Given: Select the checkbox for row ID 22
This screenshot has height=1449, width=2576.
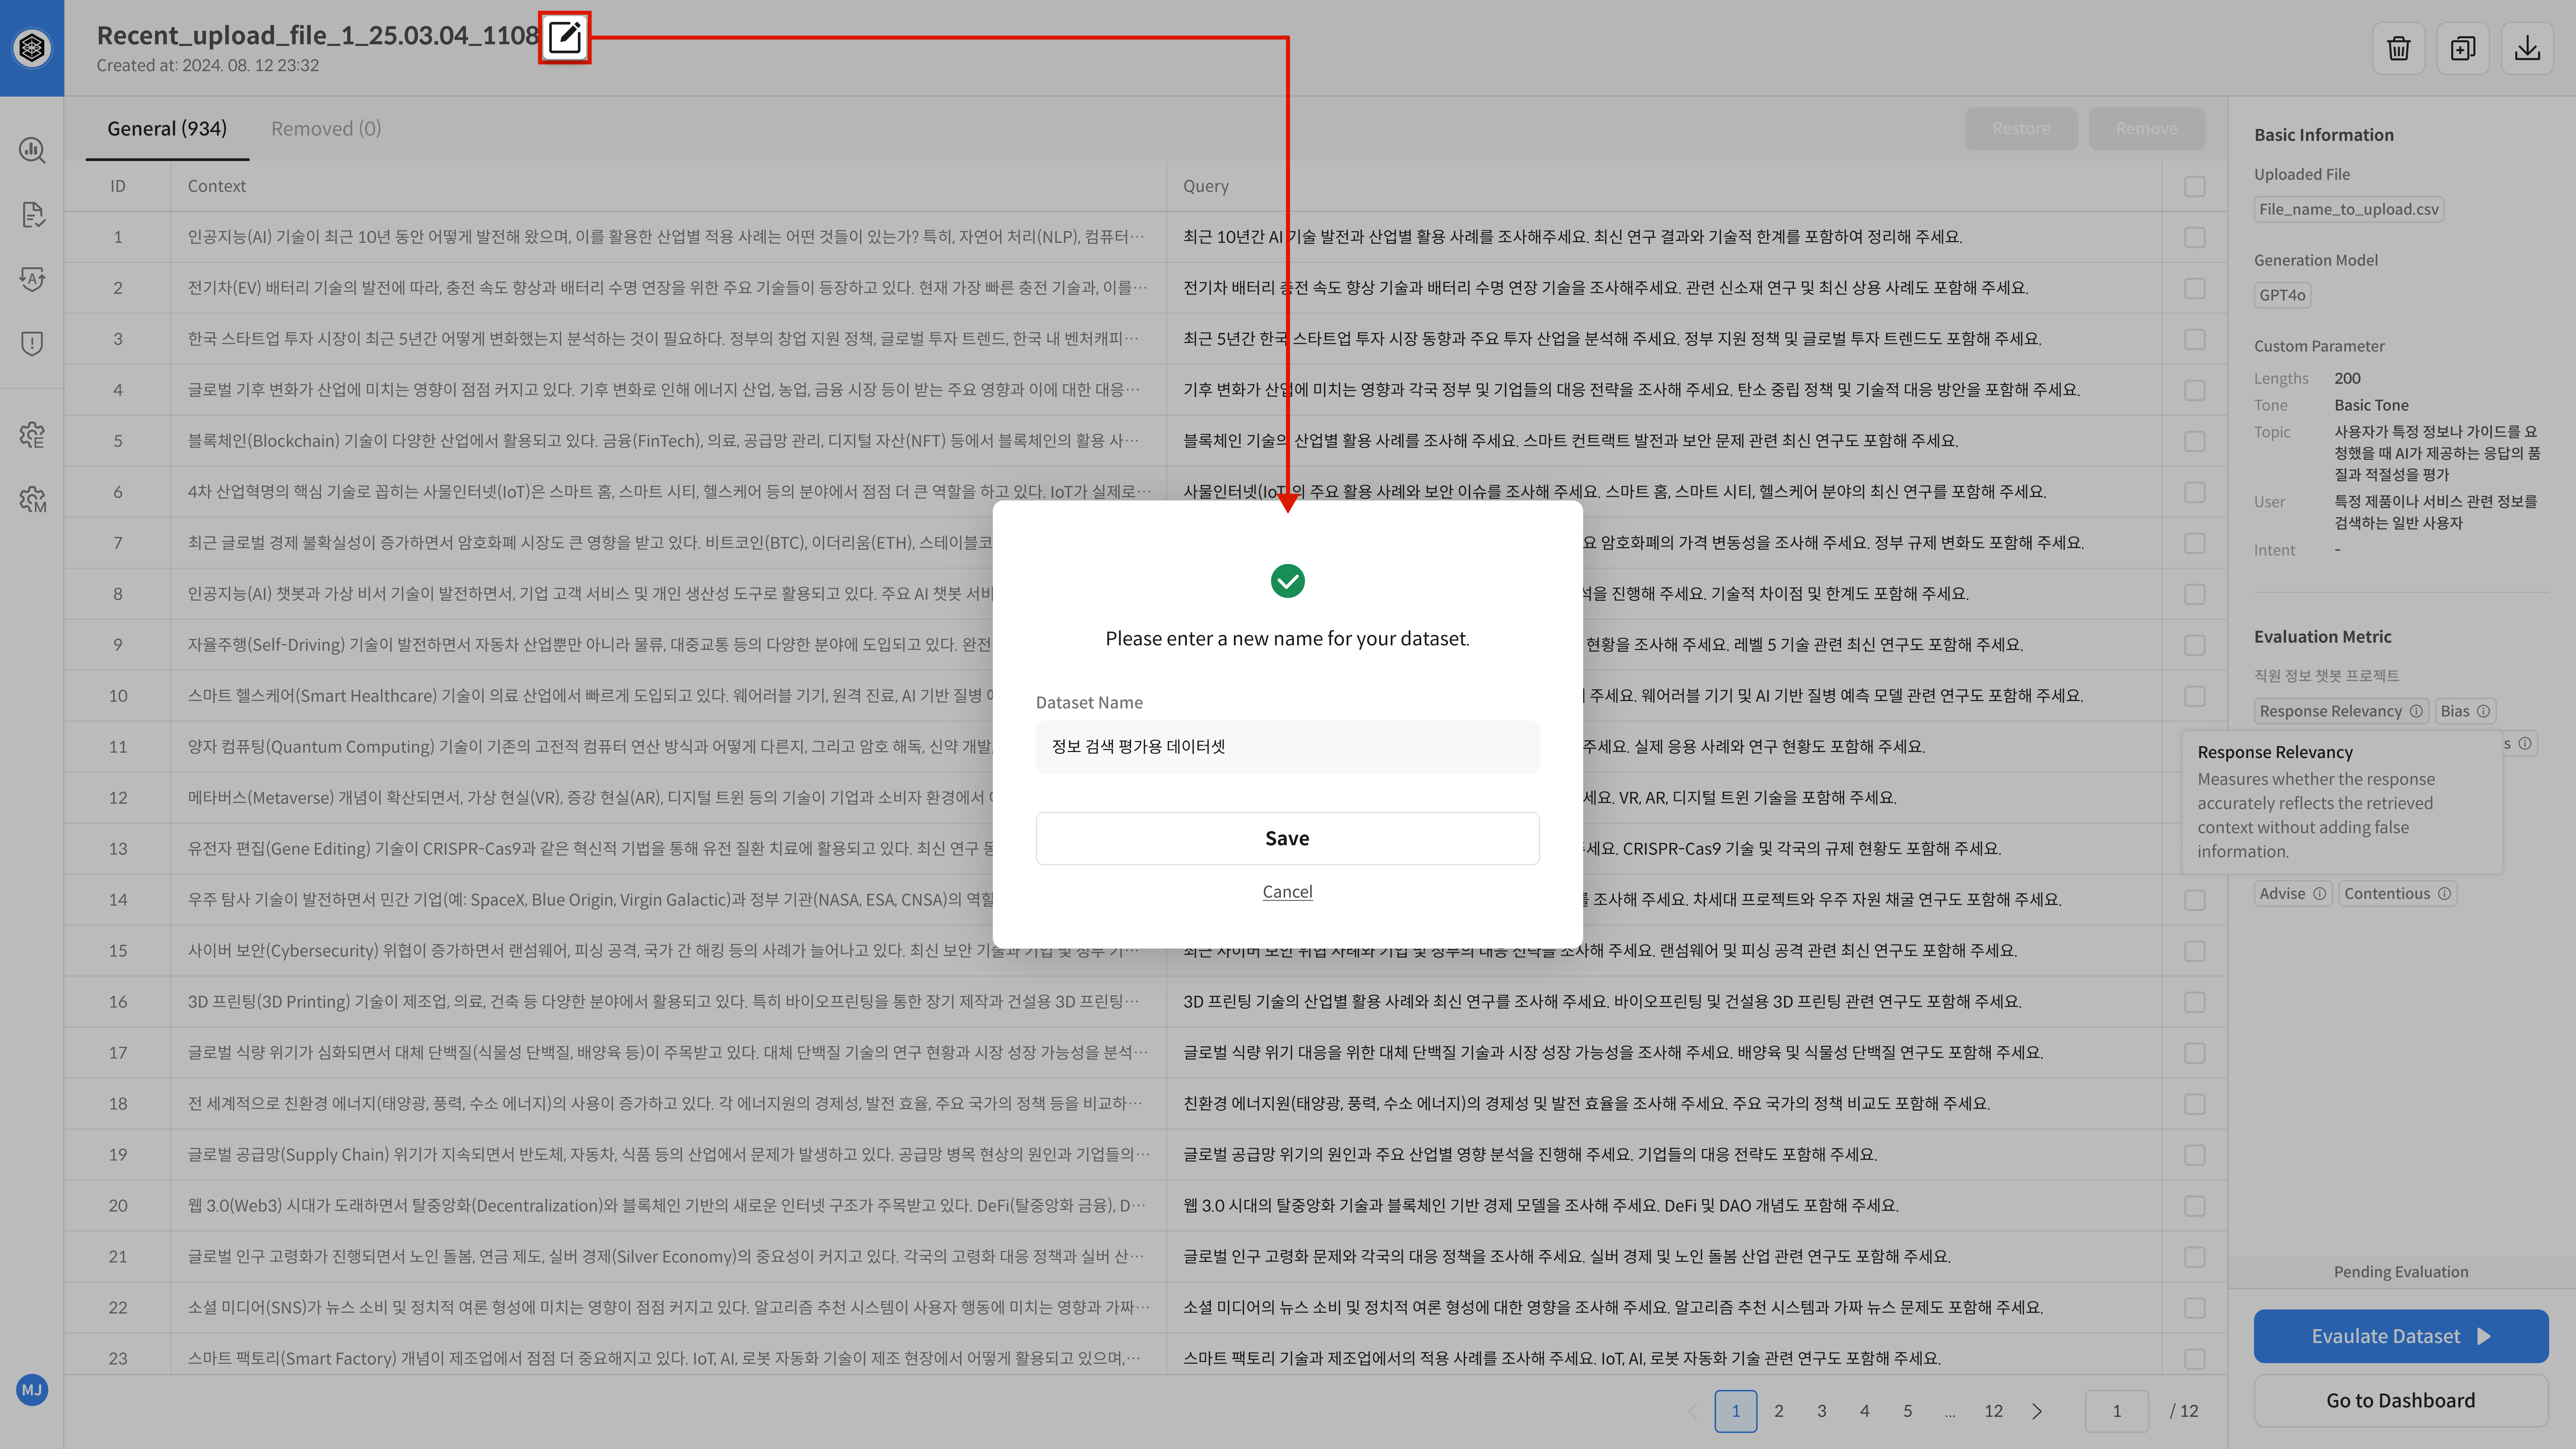Looking at the screenshot, I should coord(2195,1308).
